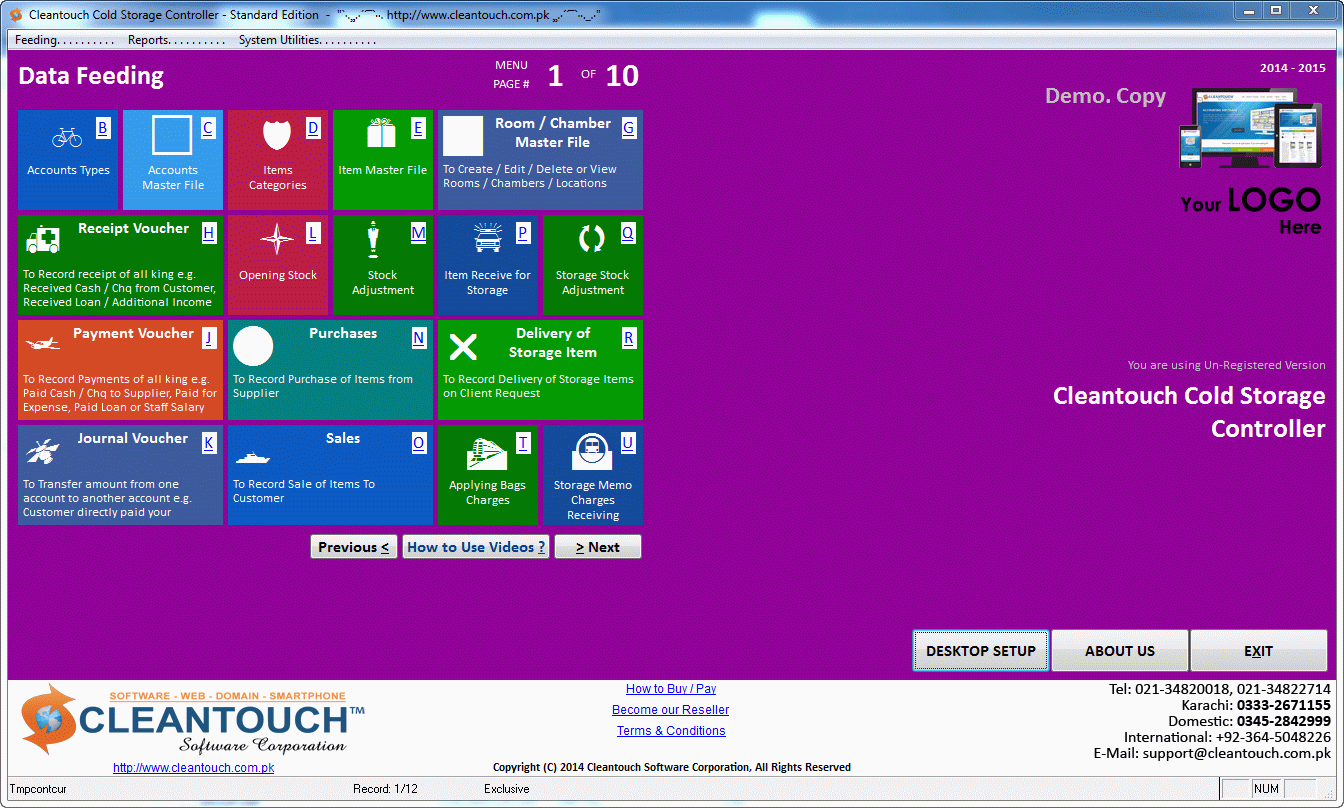
Task: Click shortcut letter L on Opening Stock
Action: coord(313,233)
